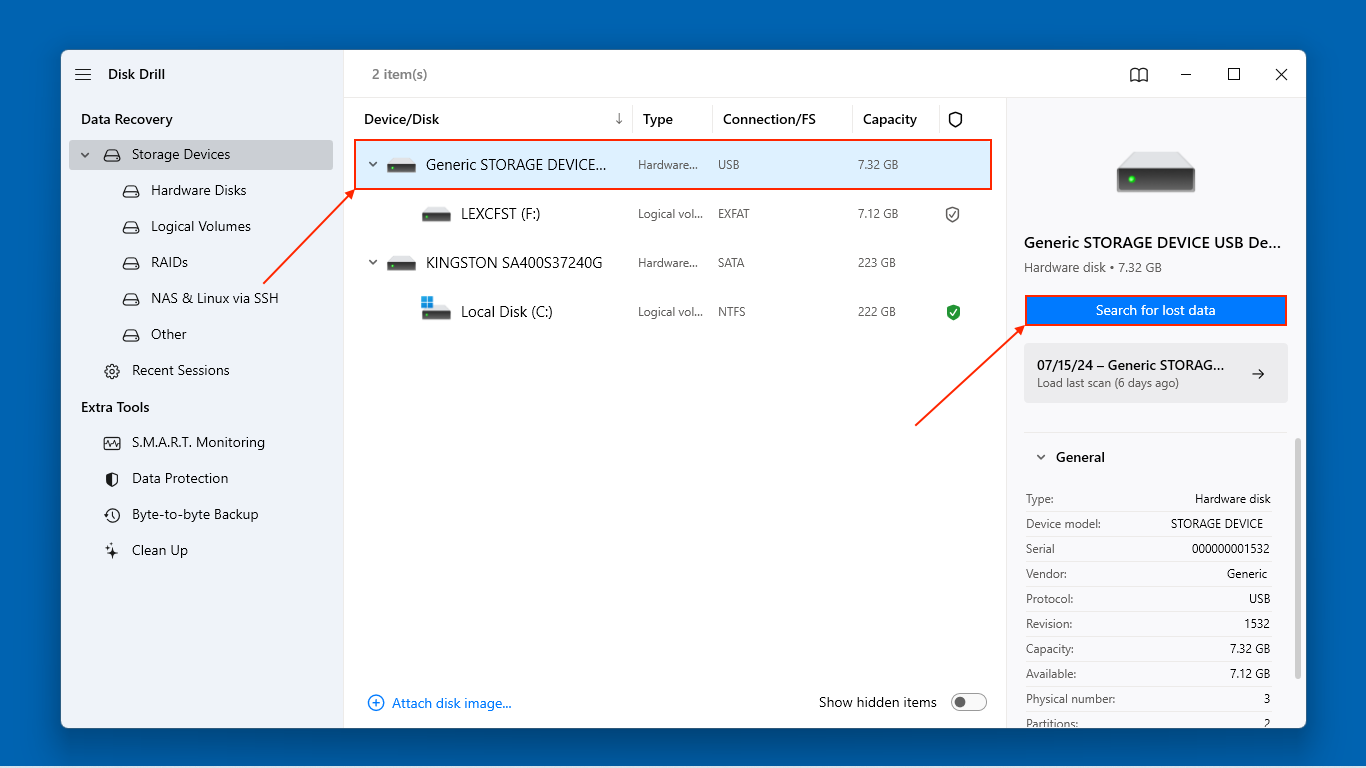Click the NAS & Linux via SSH icon
1366x768 pixels.
pyautogui.click(x=131, y=299)
